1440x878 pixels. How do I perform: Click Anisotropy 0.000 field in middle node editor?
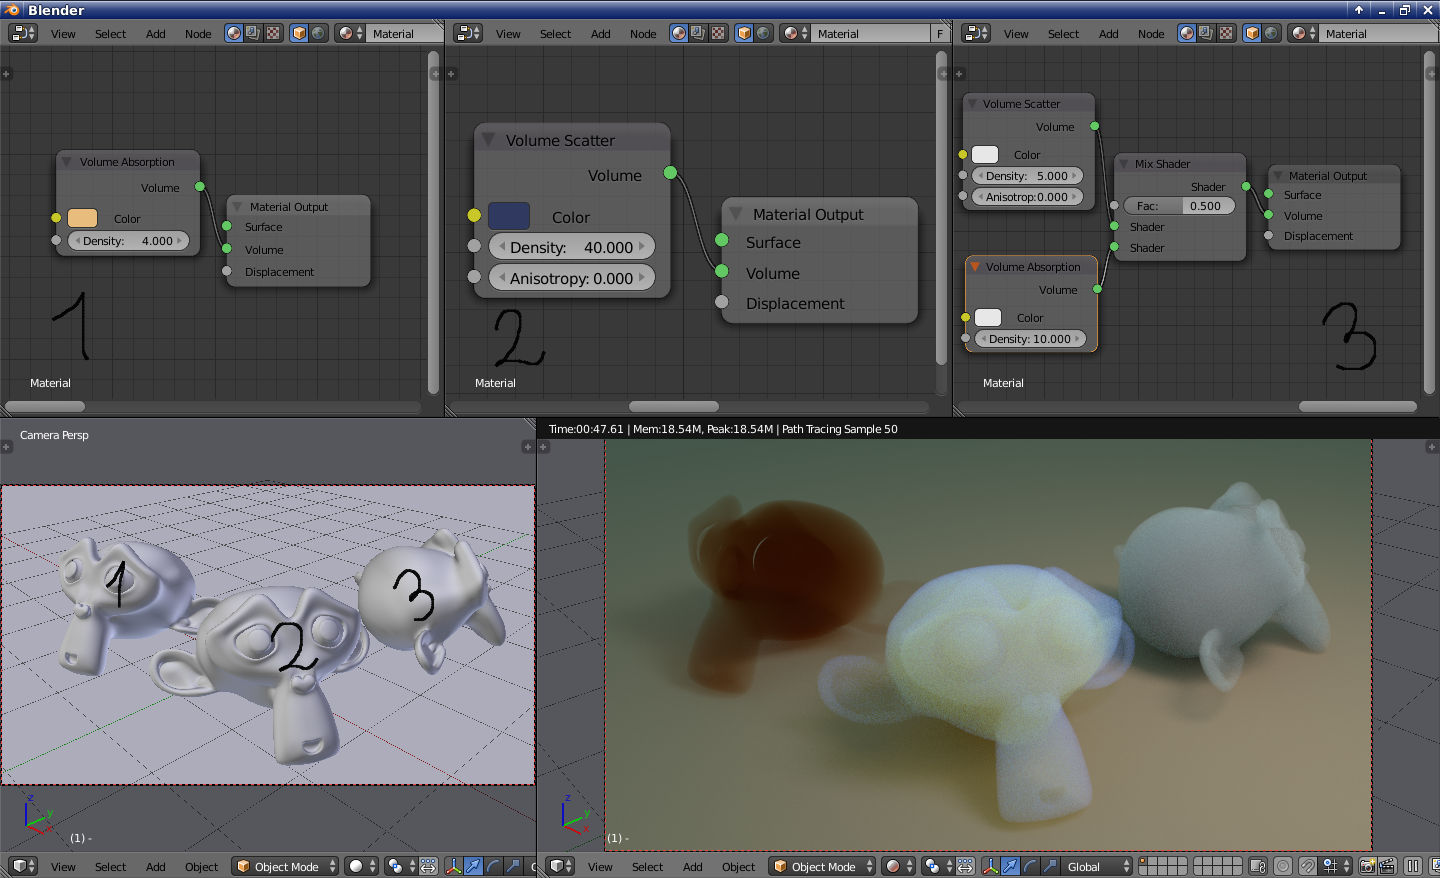pos(572,278)
